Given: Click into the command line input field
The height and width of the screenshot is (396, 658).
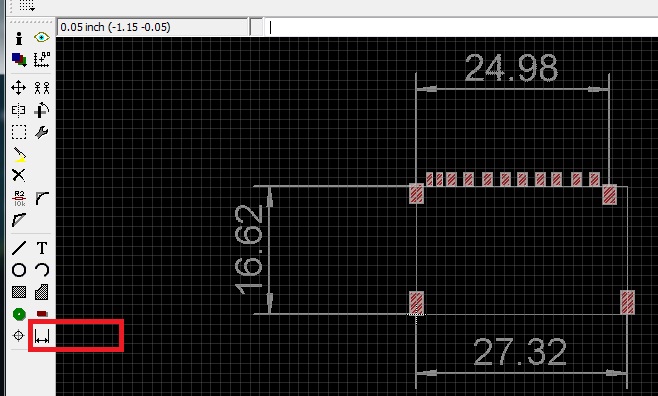Looking at the screenshot, I should [462, 27].
